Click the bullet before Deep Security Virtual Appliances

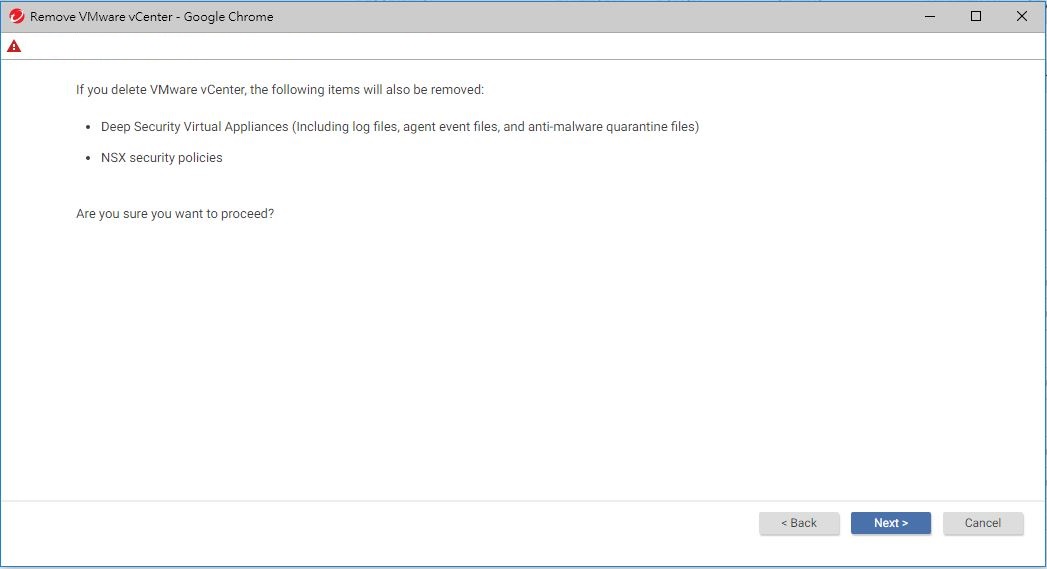click(x=89, y=128)
